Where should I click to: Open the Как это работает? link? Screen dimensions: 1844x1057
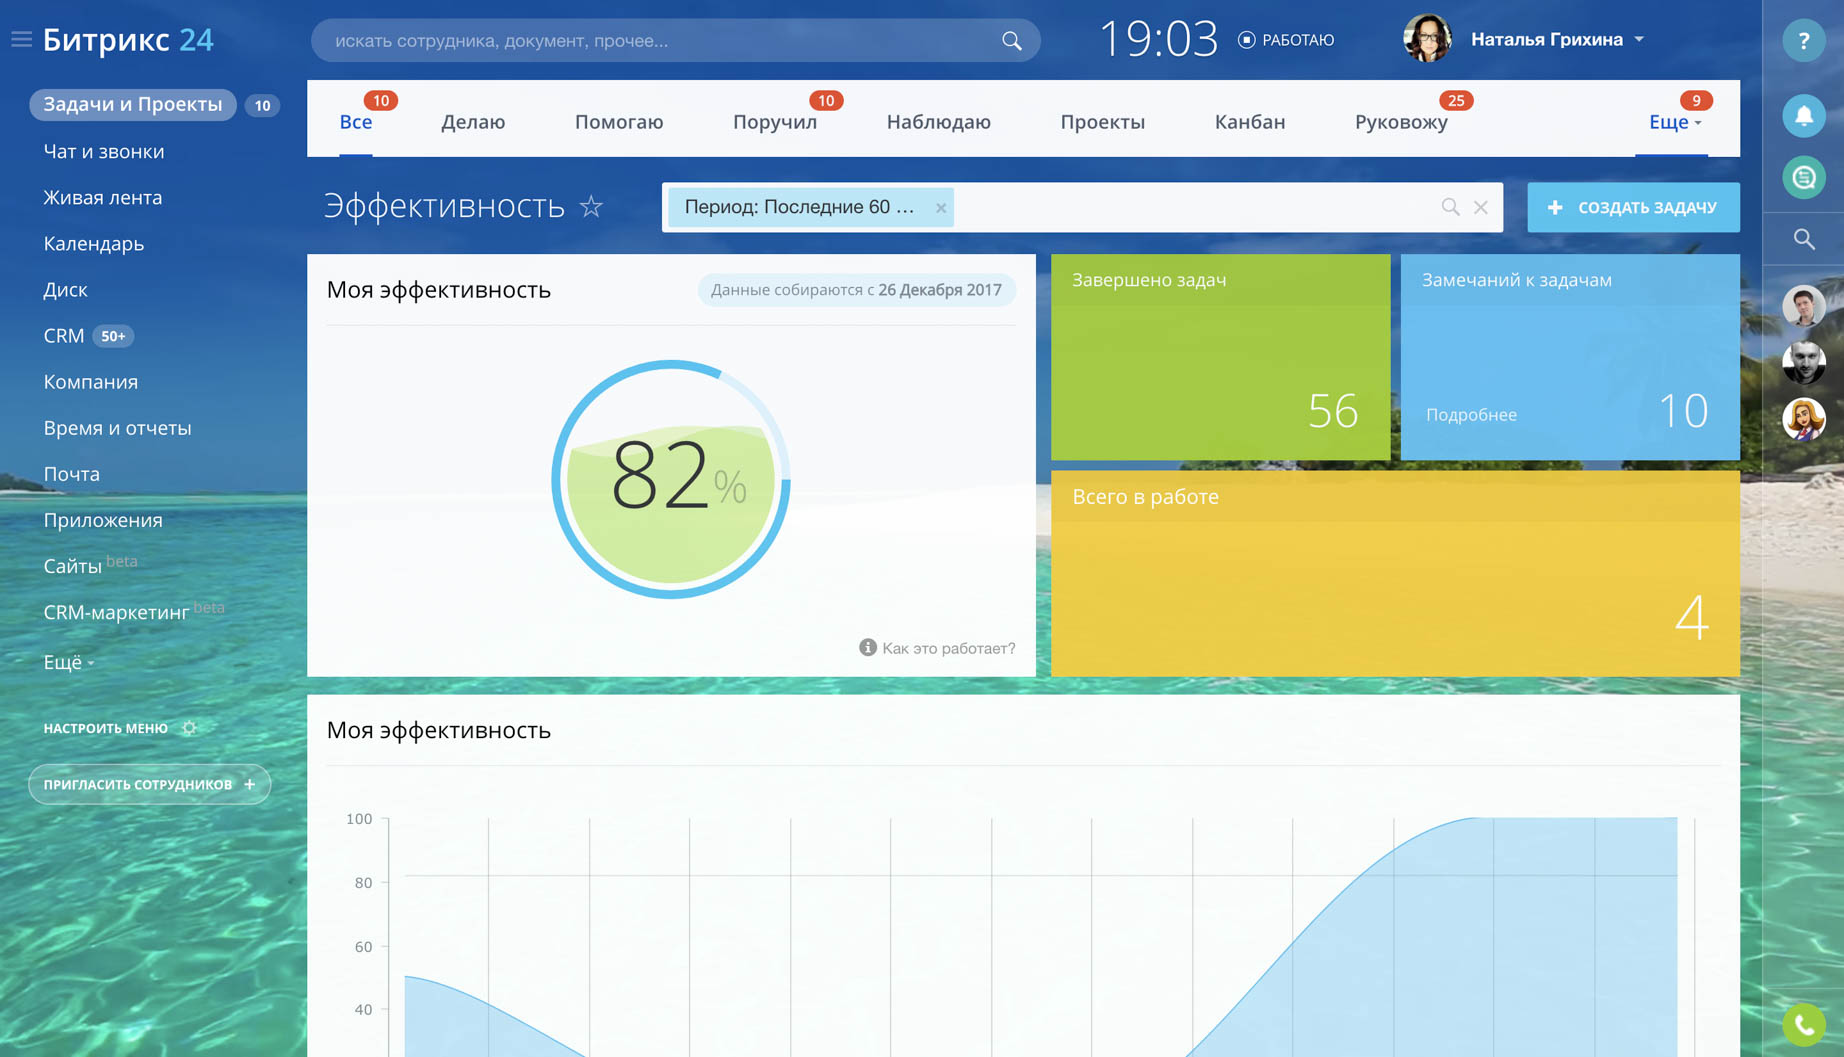(947, 648)
